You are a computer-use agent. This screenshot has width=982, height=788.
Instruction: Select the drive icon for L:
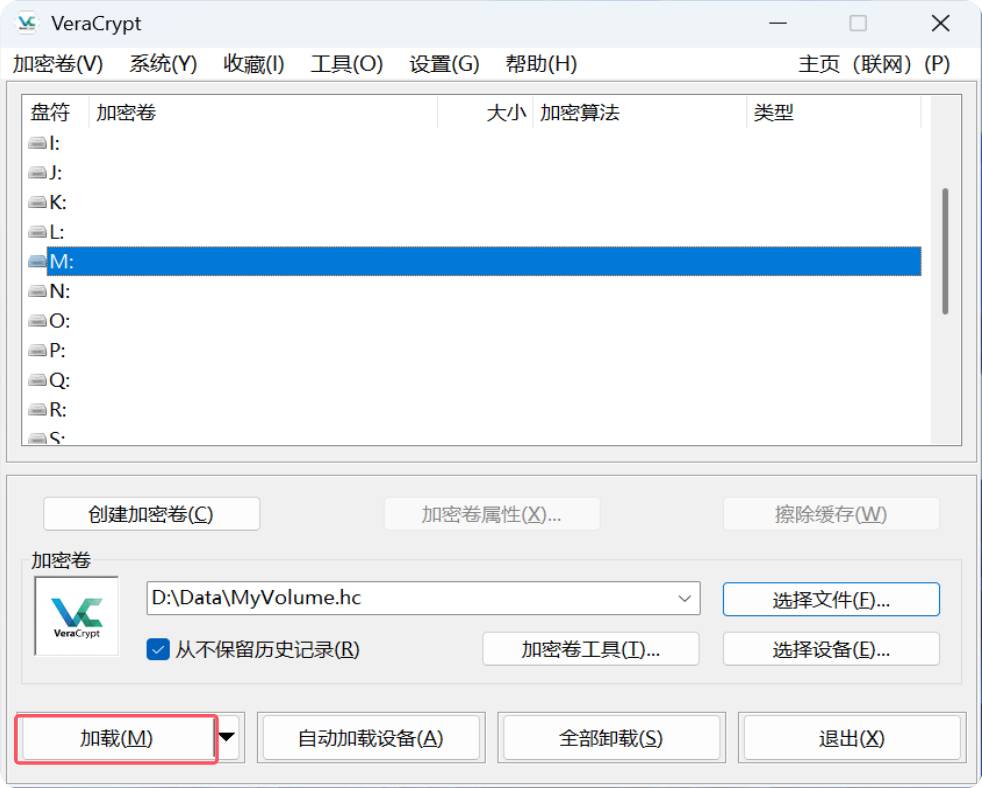click(x=38, y=232)
